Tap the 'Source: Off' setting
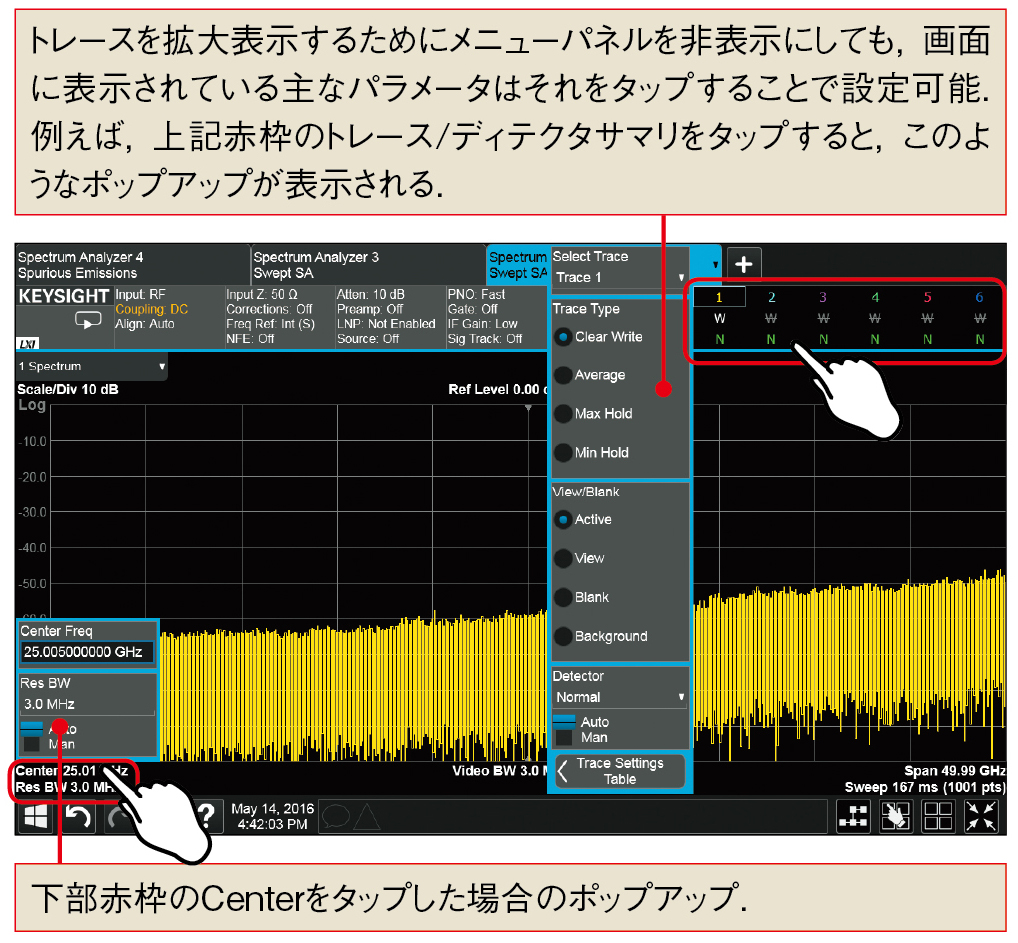 coord(368,339)
